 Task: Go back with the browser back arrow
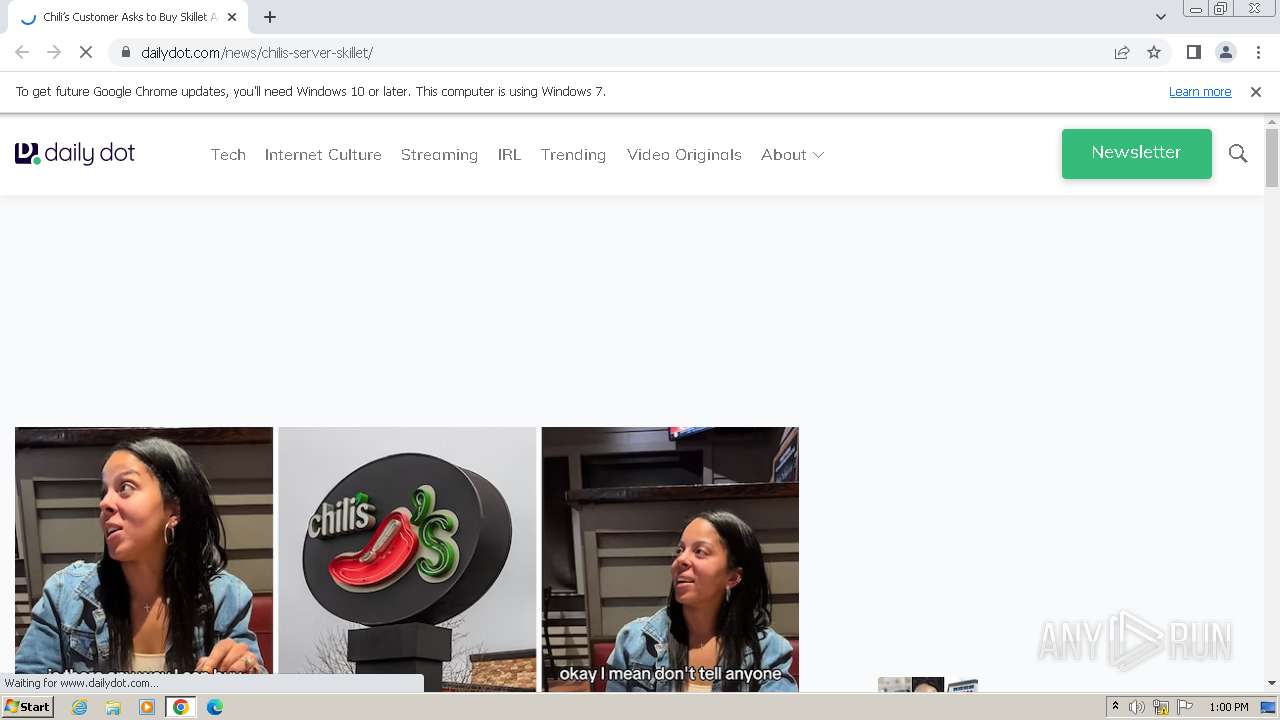[22, 52]
